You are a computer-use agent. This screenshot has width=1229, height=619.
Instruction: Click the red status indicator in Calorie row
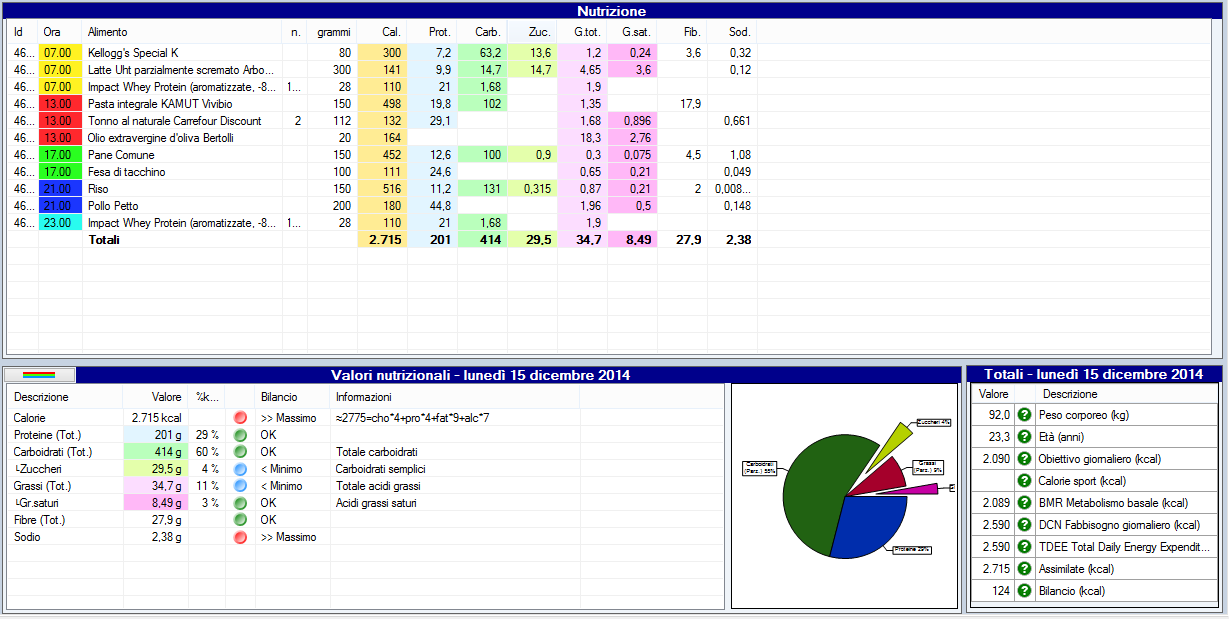pos(240,418)
